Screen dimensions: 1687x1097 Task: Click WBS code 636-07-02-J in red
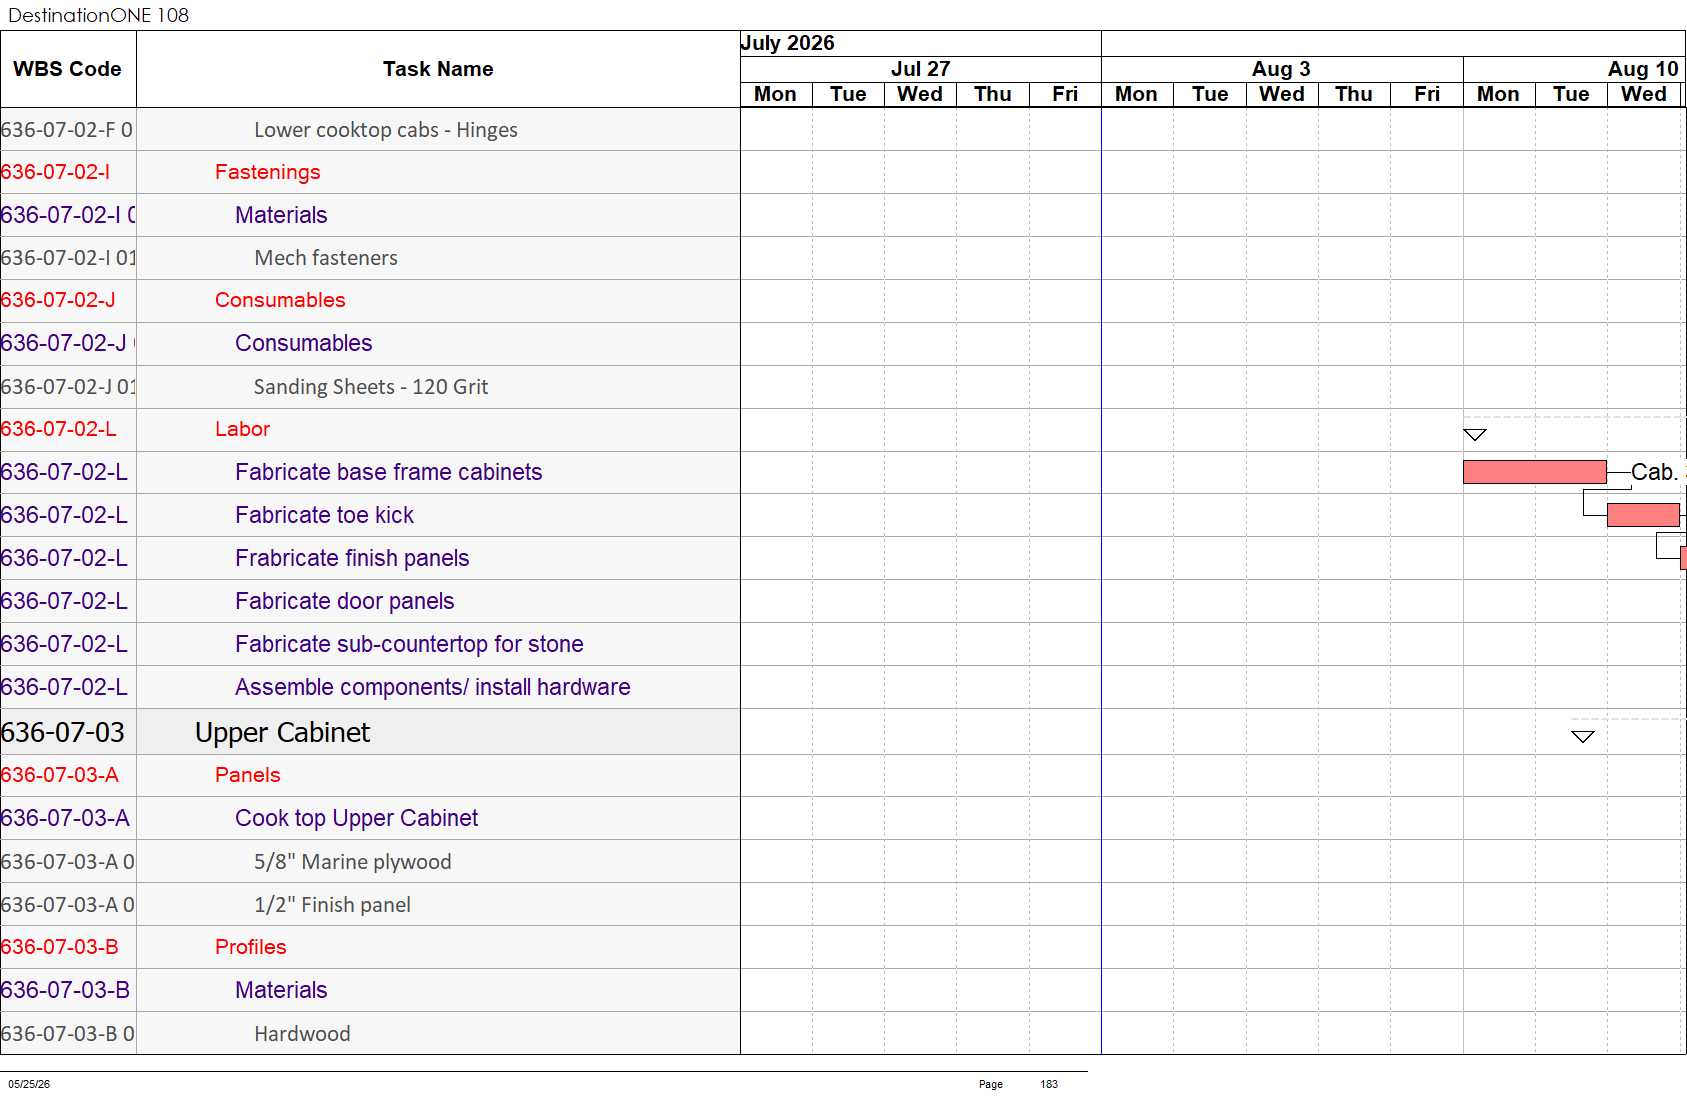point(58,300)
